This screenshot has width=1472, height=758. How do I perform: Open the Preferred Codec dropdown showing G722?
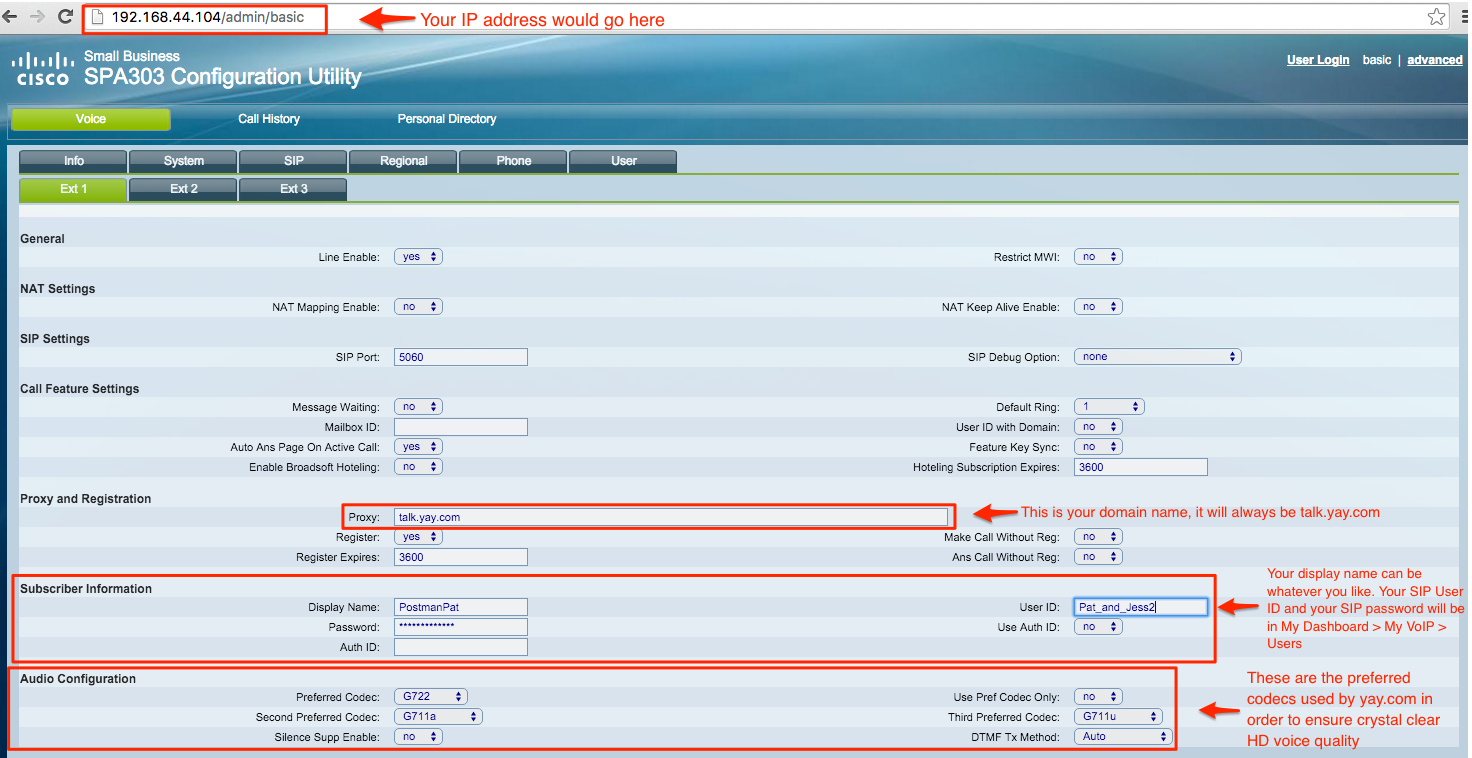431,697
